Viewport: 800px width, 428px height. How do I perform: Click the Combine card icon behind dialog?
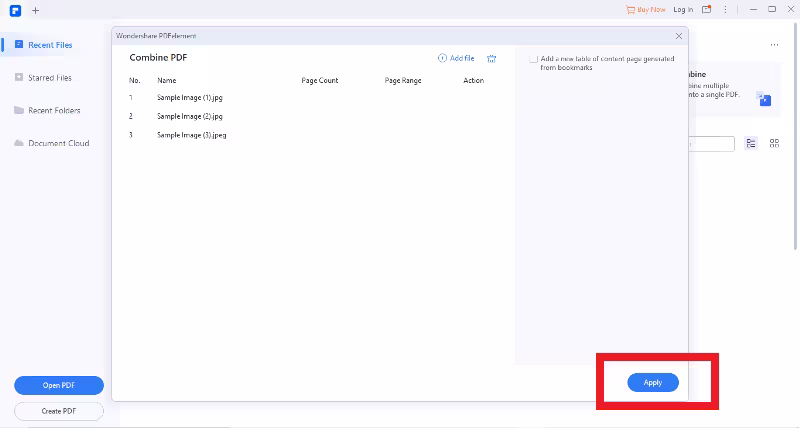coord(764,99)
